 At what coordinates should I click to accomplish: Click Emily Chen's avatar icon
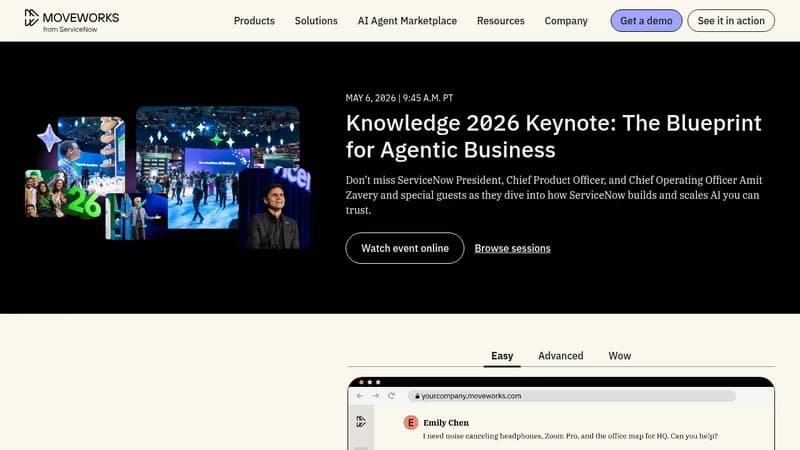[x=411, y=422]
